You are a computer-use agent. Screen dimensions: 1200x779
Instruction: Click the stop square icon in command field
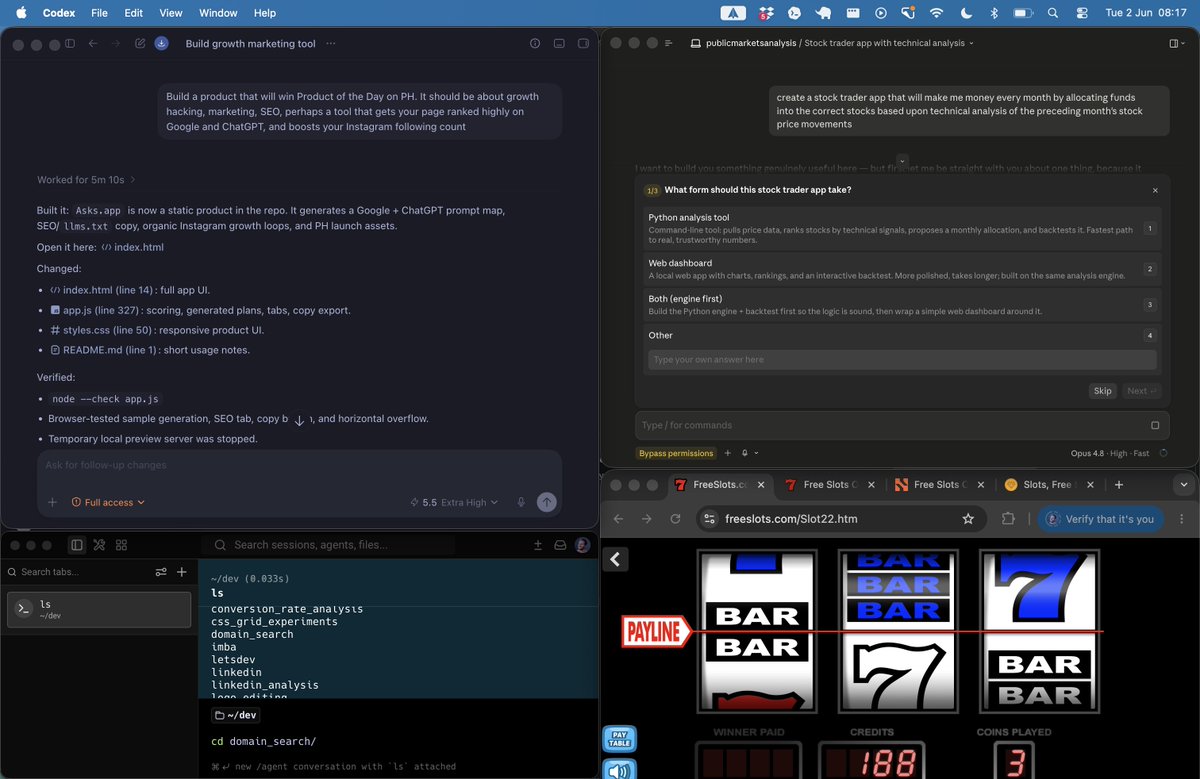click(1155, 425)
